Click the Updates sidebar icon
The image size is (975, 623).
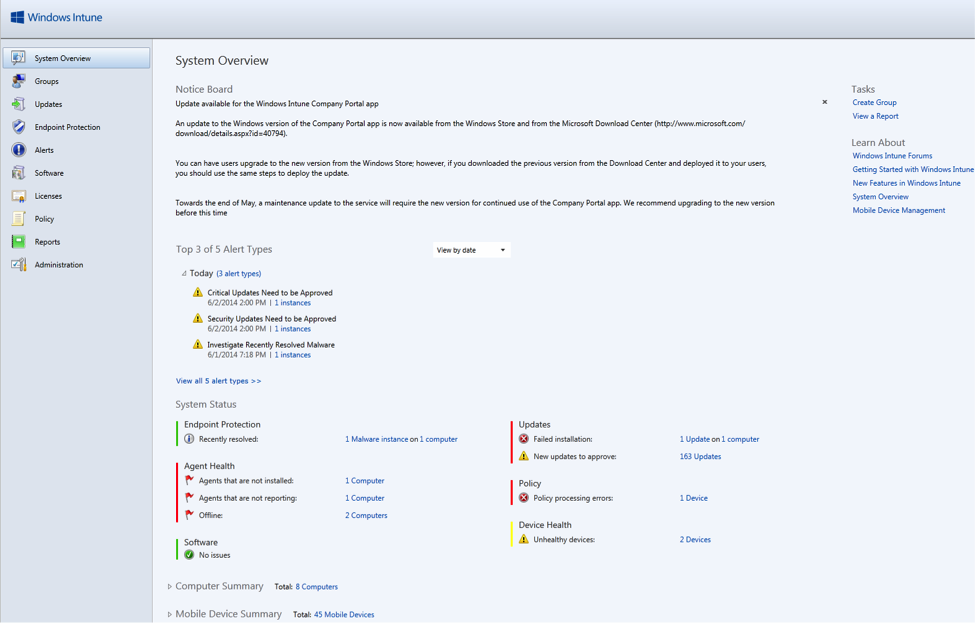tap(18, 104)
